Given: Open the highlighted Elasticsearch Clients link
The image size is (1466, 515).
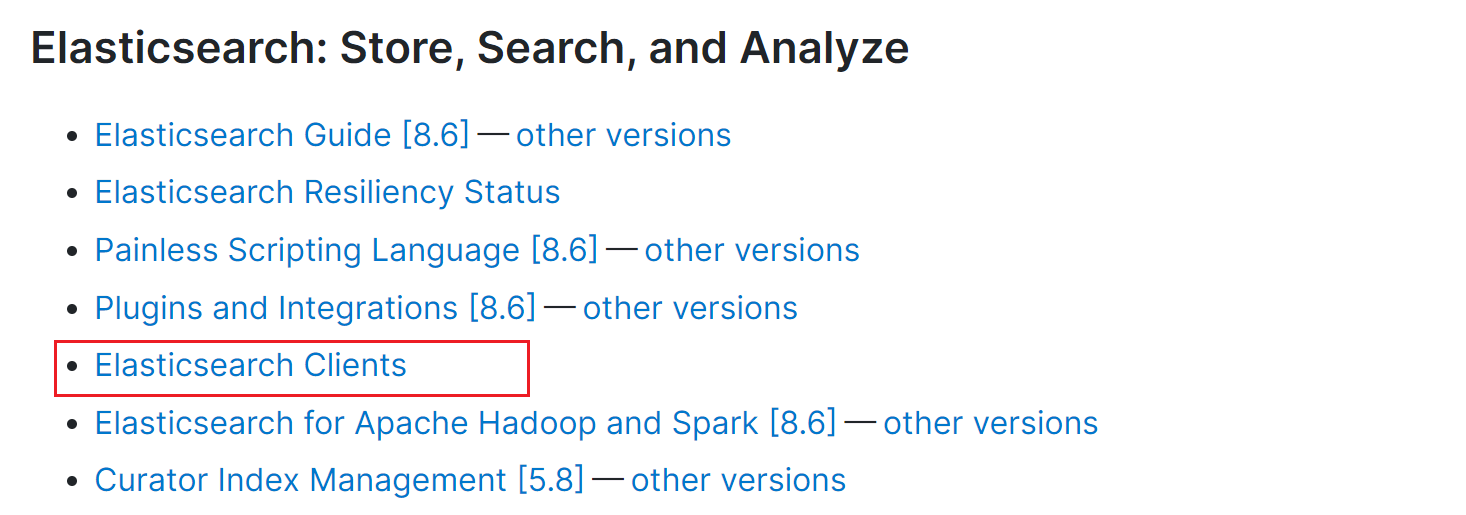Looking at the screenshot, I should tap(251, 366).
